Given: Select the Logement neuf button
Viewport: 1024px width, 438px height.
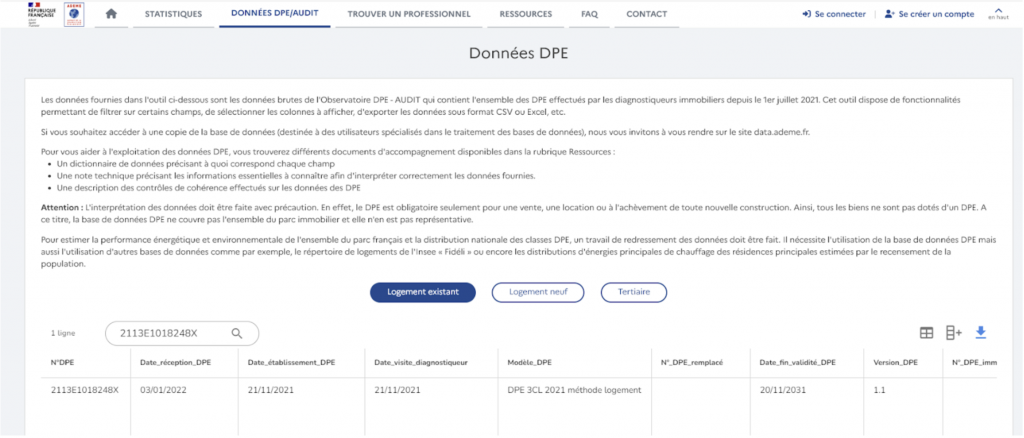Looking at the screenshot, I should 537,292.
